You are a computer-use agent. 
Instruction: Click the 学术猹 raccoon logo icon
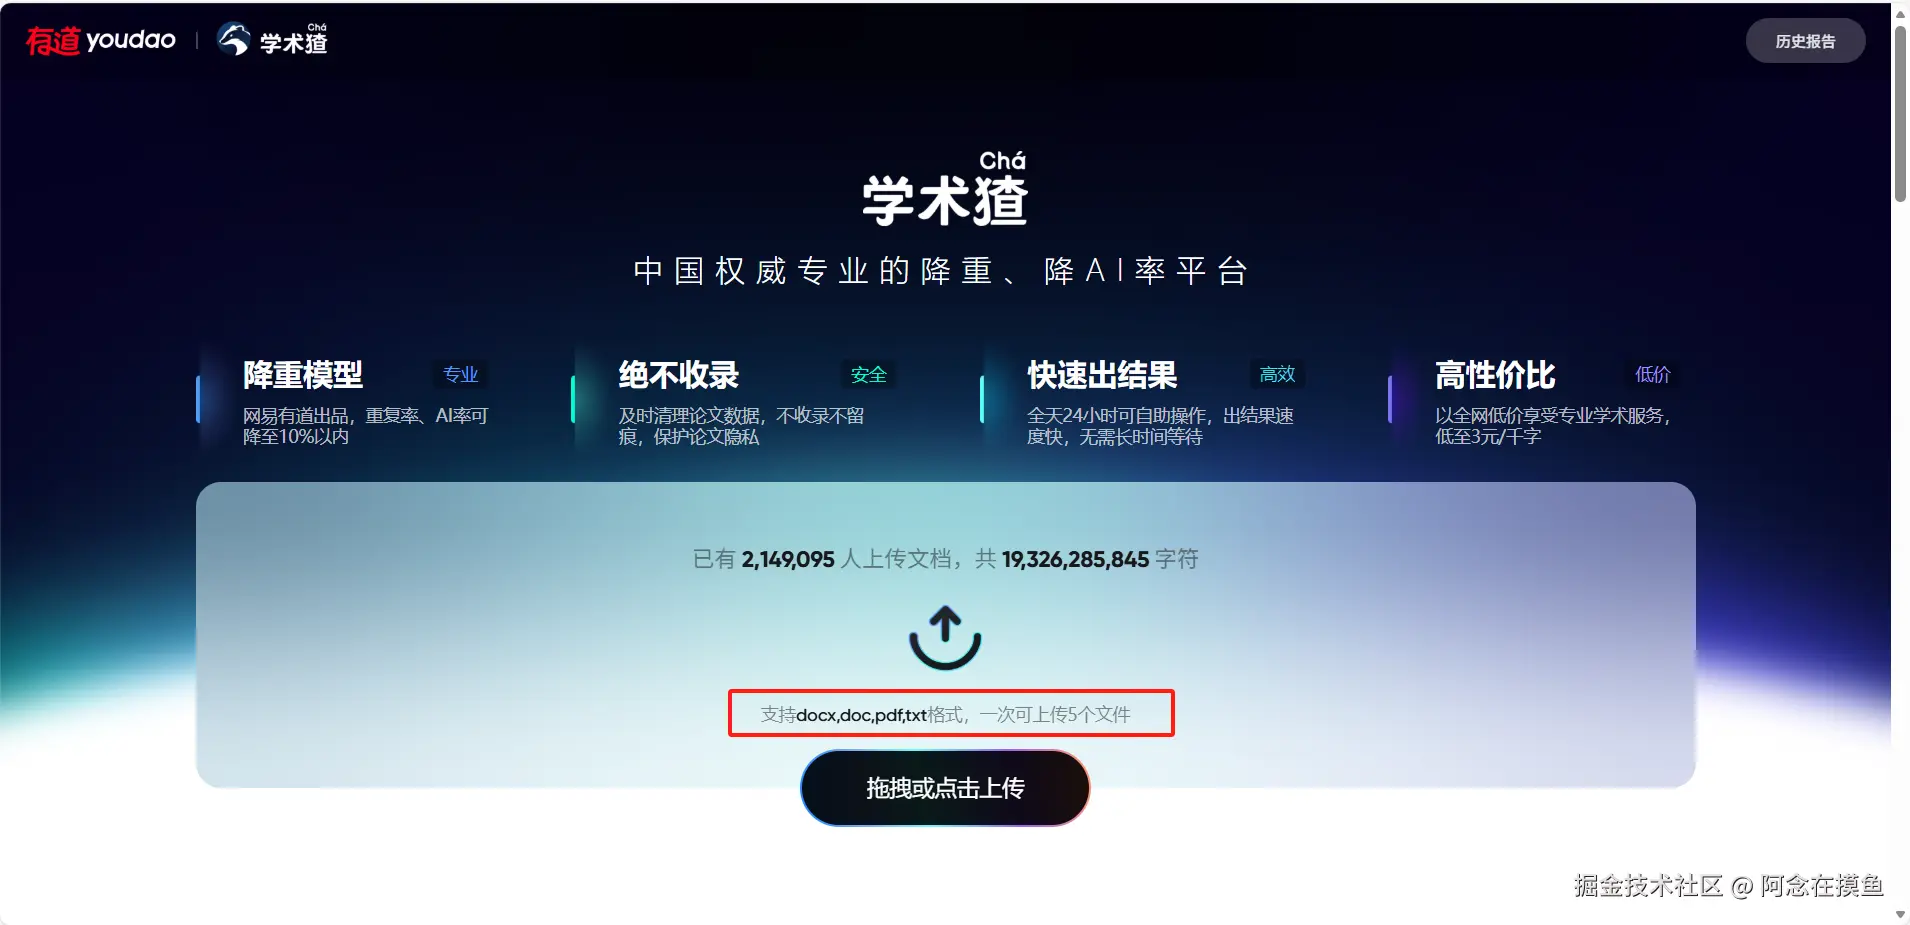(x=233, y=39)
